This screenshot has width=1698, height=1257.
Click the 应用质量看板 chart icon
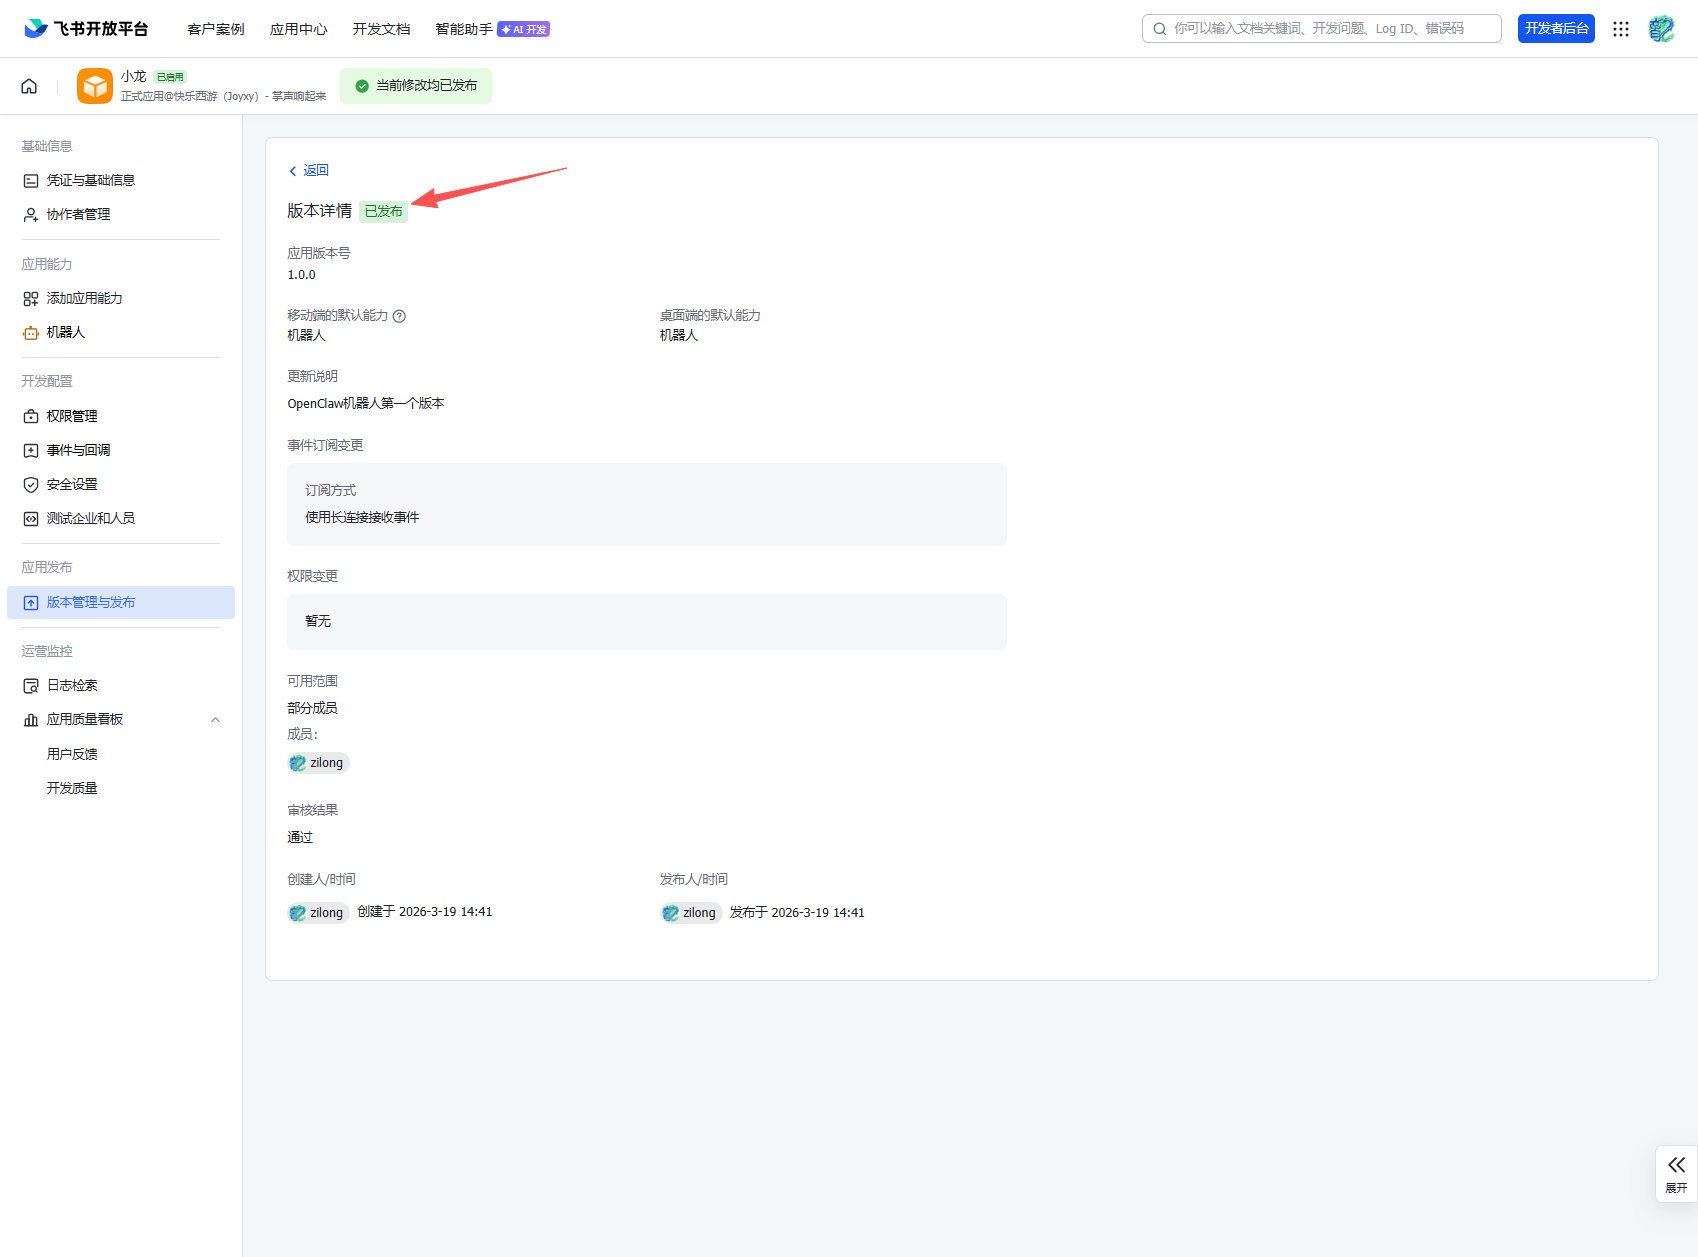click(x=31, y=720)
